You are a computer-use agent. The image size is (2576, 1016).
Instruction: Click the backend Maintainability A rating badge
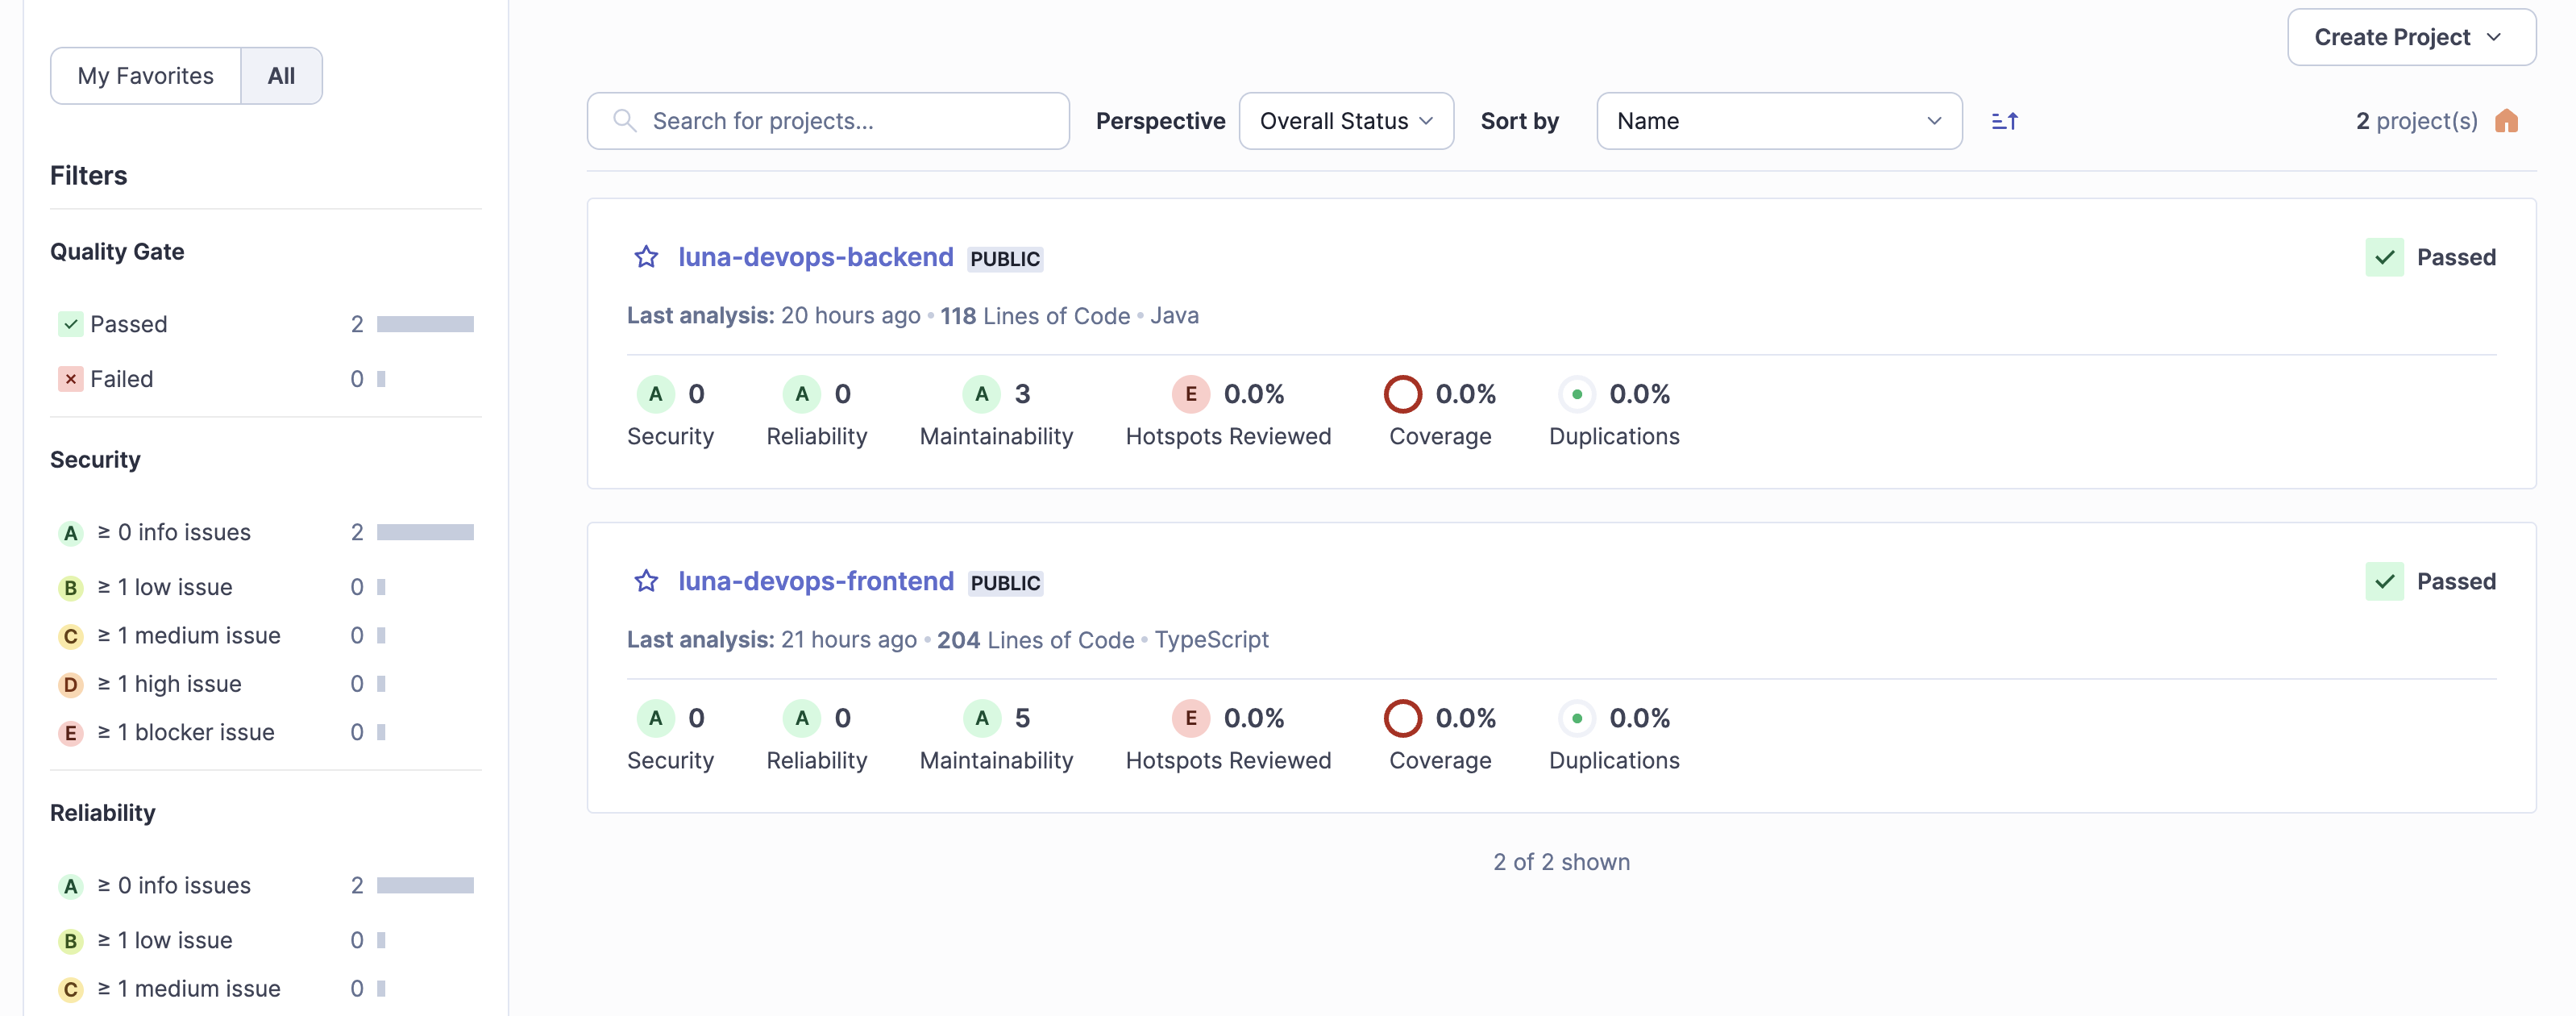click(981, 394)
